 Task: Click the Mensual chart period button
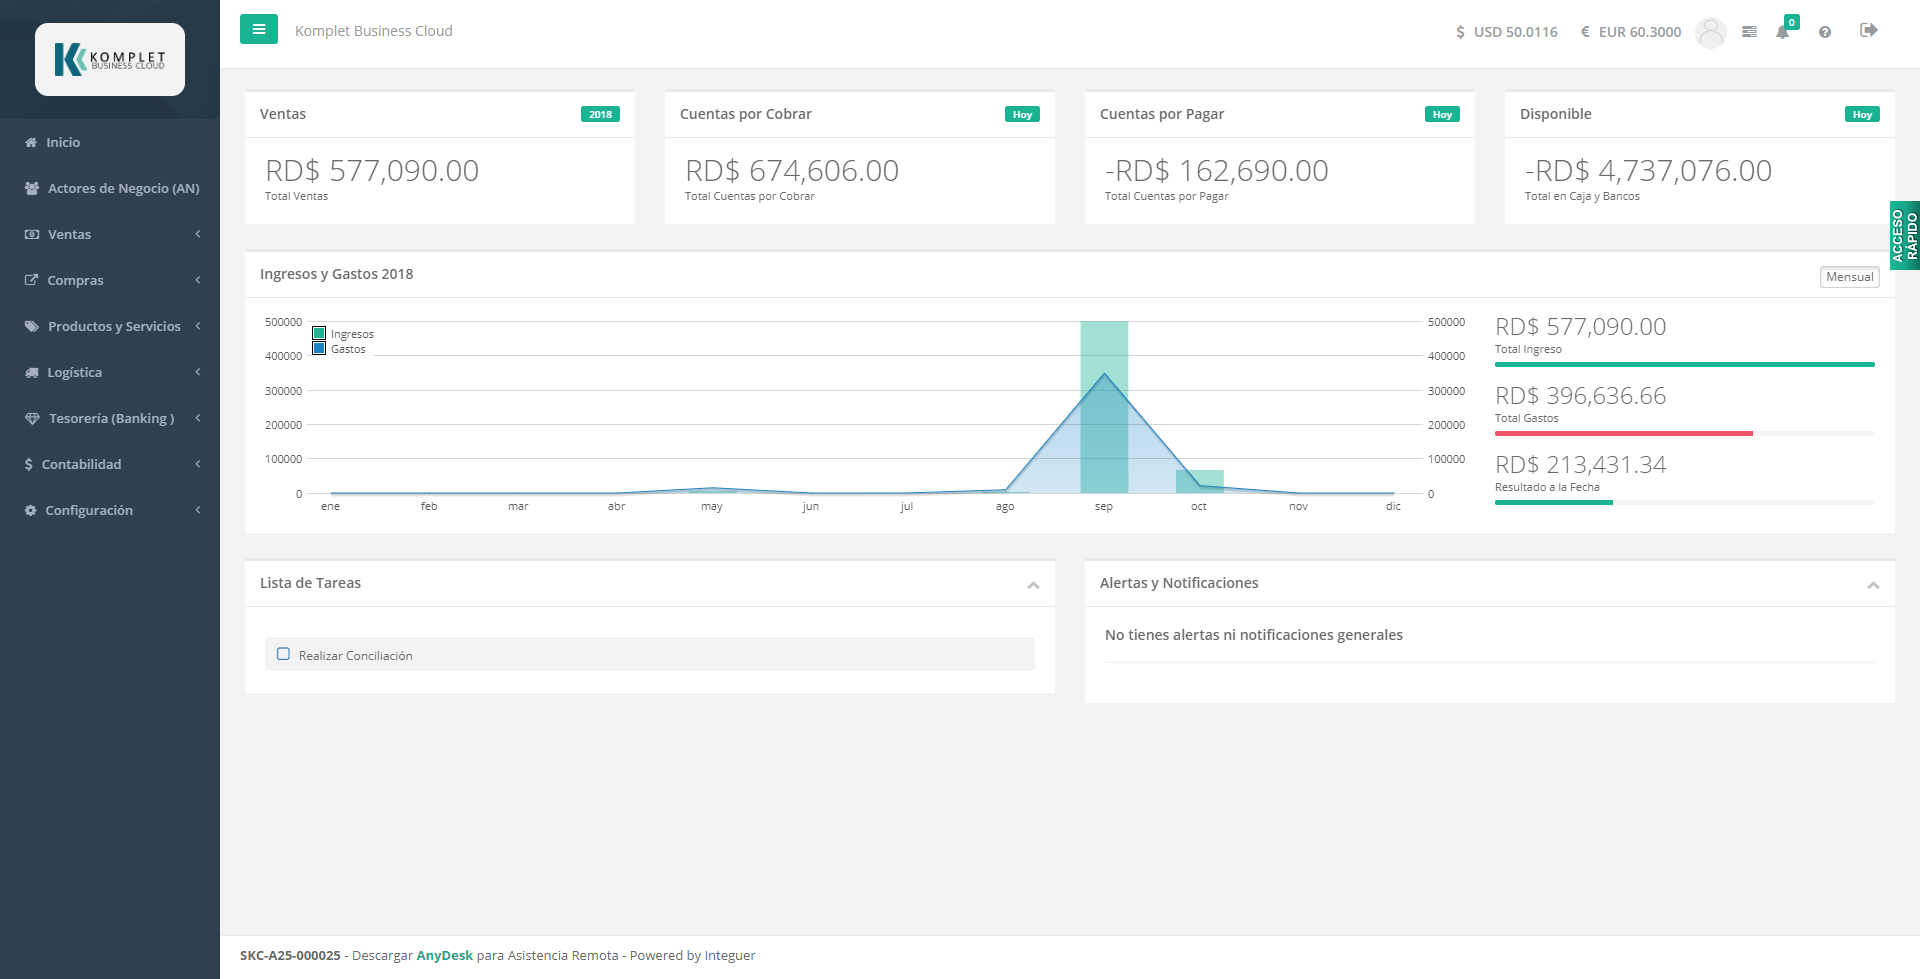pos(1849,277)
